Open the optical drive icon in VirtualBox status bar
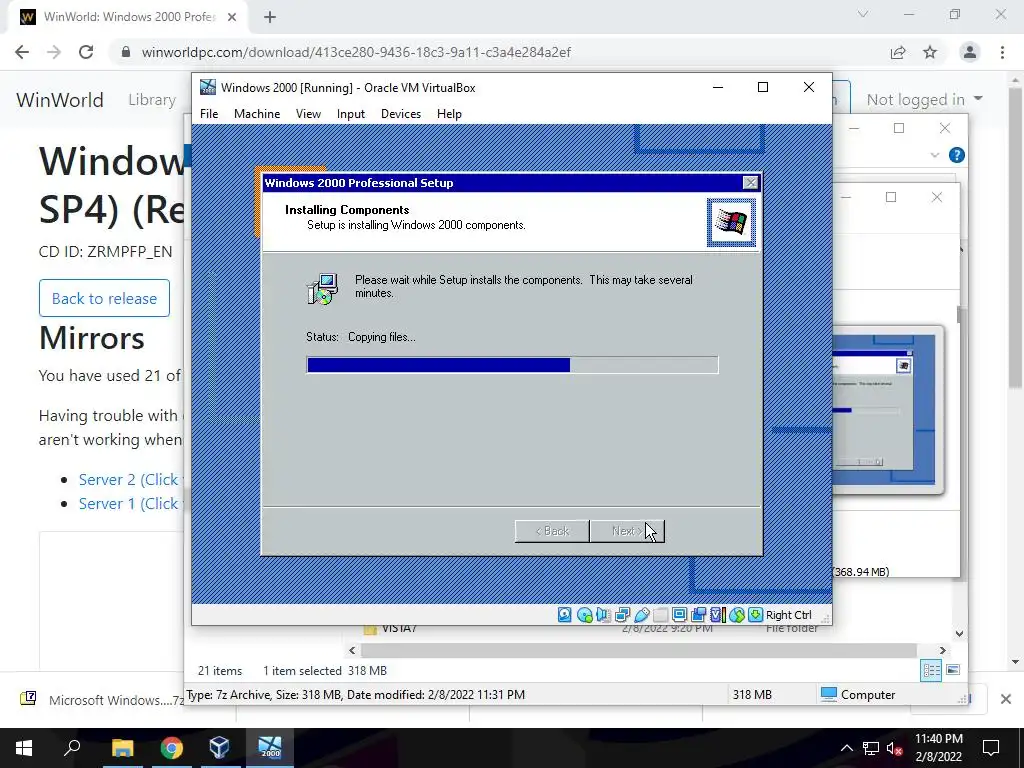This screenshot has width=1024, height=768. [x=584, y=615]
